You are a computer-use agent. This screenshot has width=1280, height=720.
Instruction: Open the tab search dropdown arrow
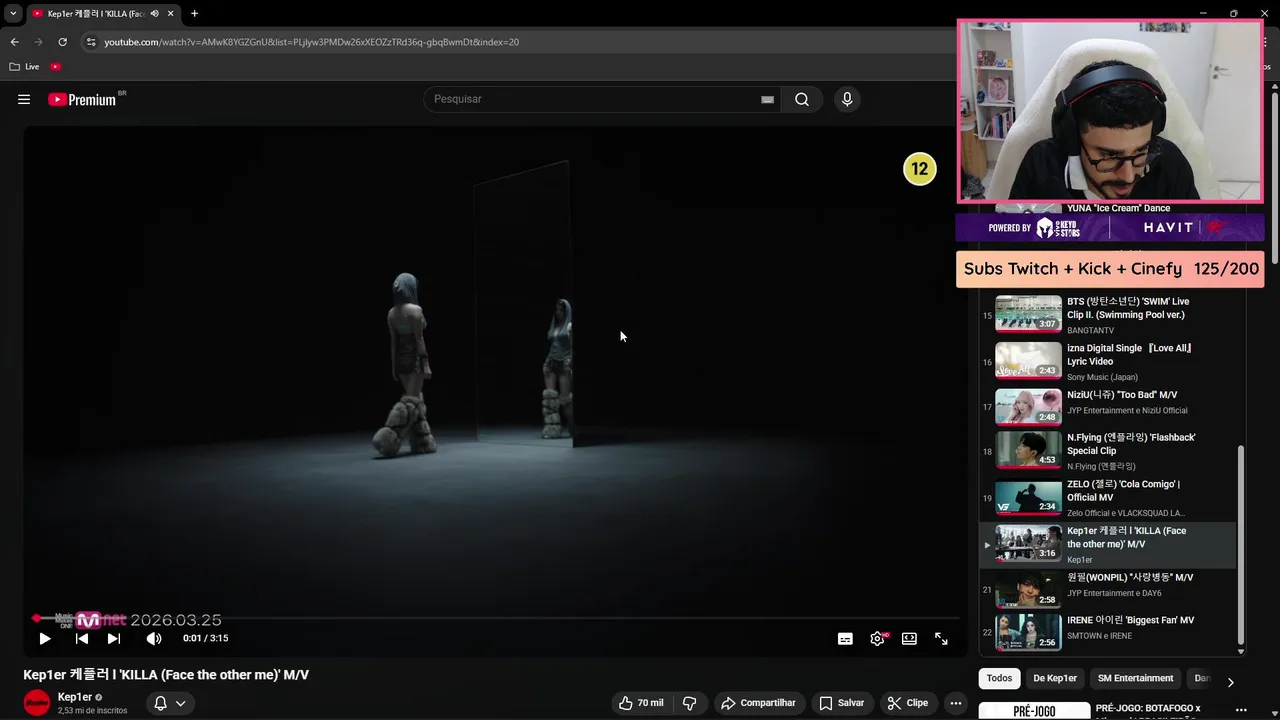point(13,14)
